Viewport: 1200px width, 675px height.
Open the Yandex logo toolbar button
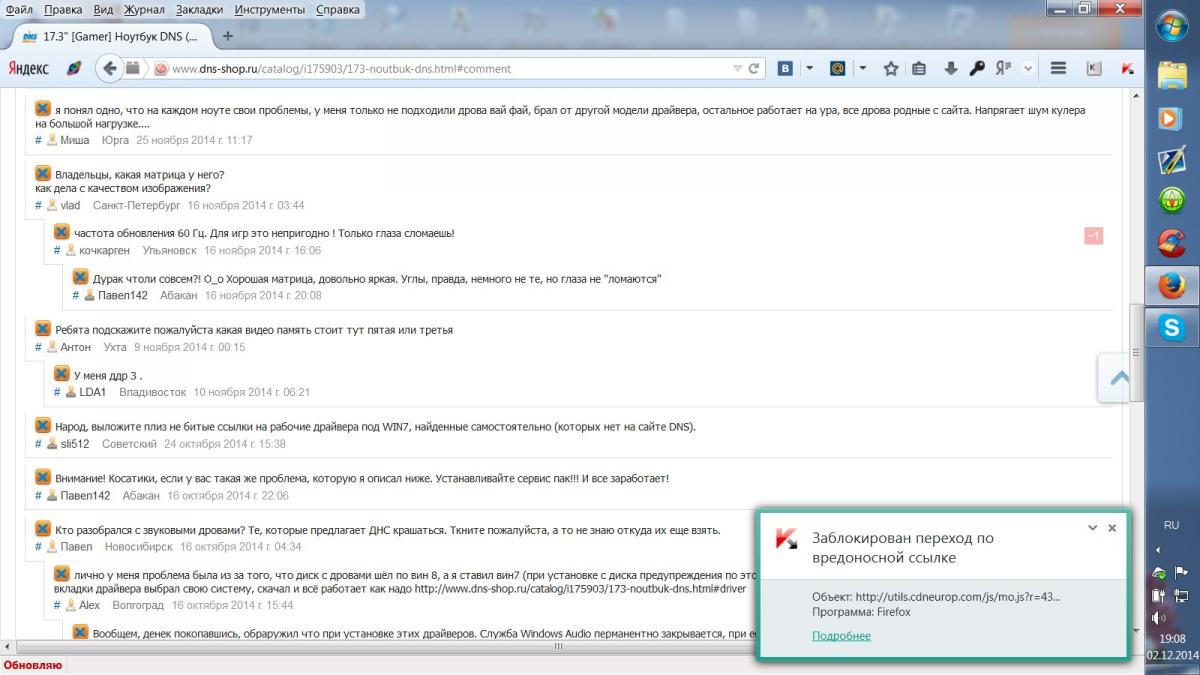pos(29,69)
